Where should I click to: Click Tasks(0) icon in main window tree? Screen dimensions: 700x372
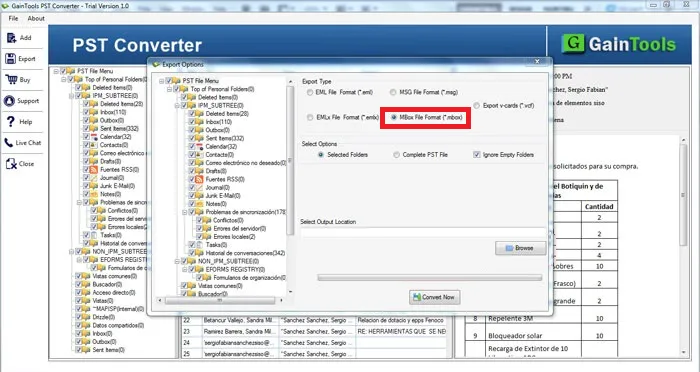pyautogui.click(x=94, y=235)
